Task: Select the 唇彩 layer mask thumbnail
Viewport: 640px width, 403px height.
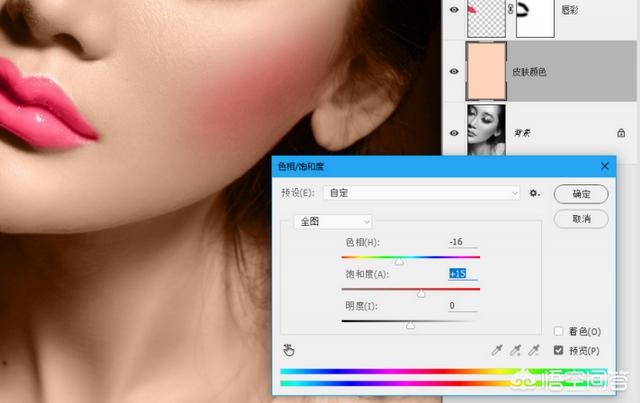Action: pos(535,17)
